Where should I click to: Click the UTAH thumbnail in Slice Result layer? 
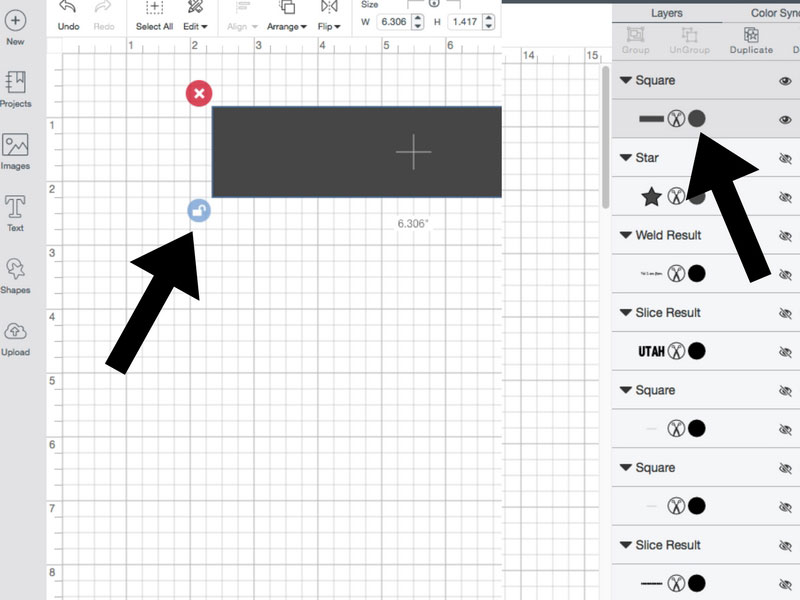click(x=652, y=351)
